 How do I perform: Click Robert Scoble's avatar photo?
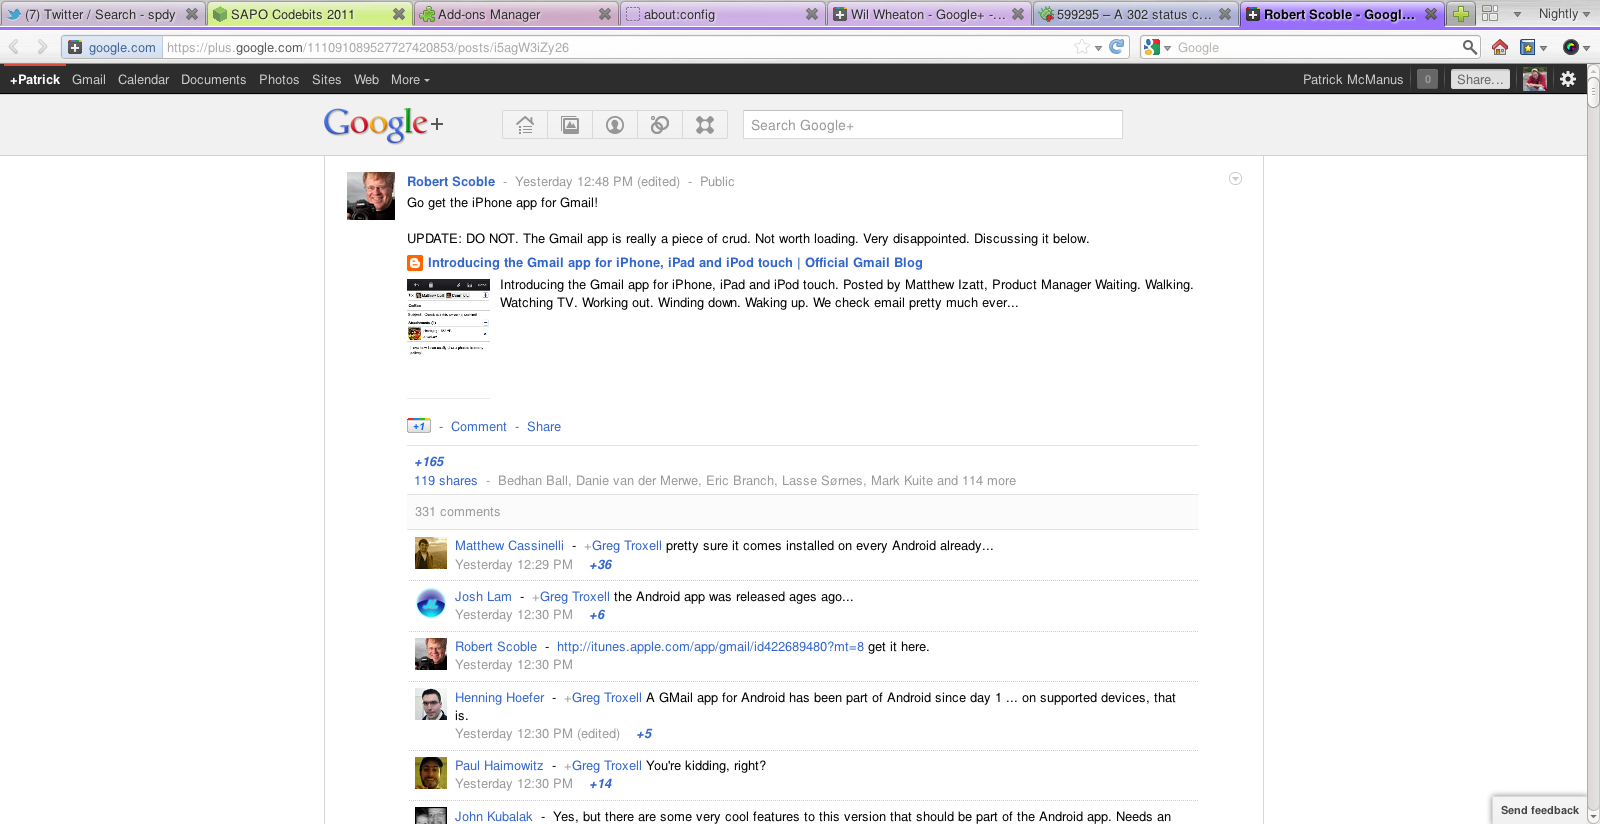371,196
